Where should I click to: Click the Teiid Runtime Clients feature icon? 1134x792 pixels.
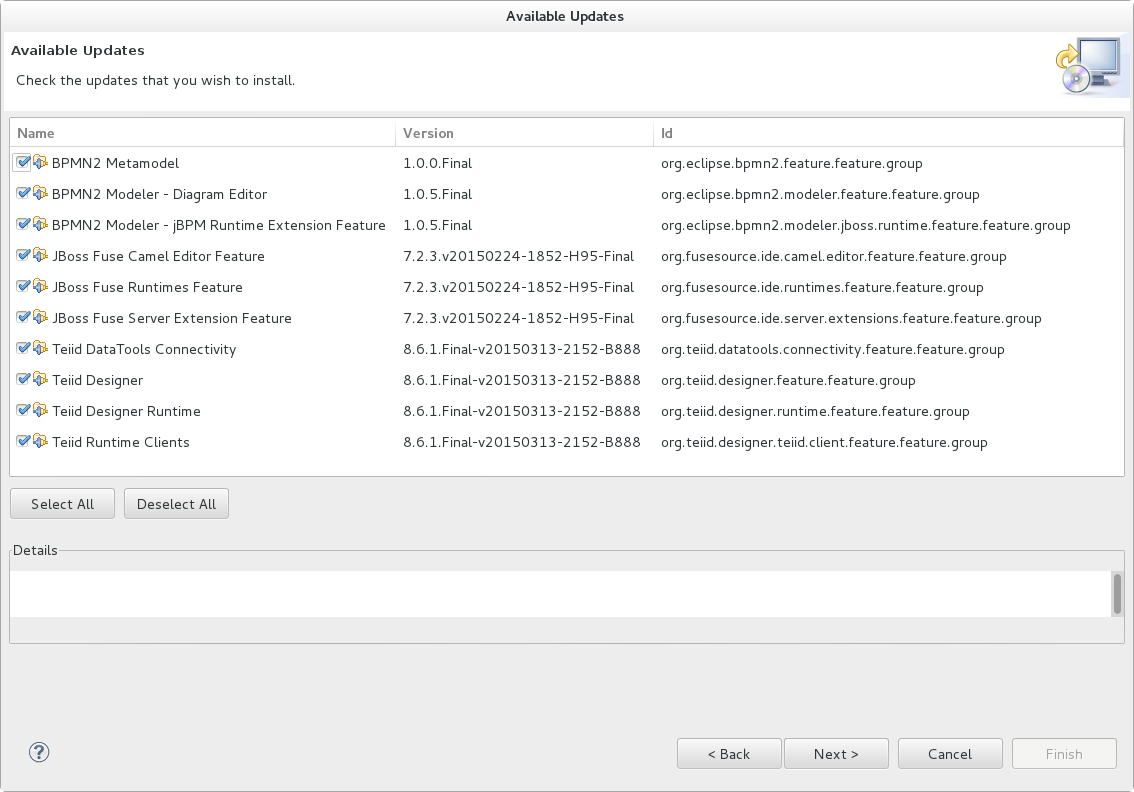click(41, 442)
